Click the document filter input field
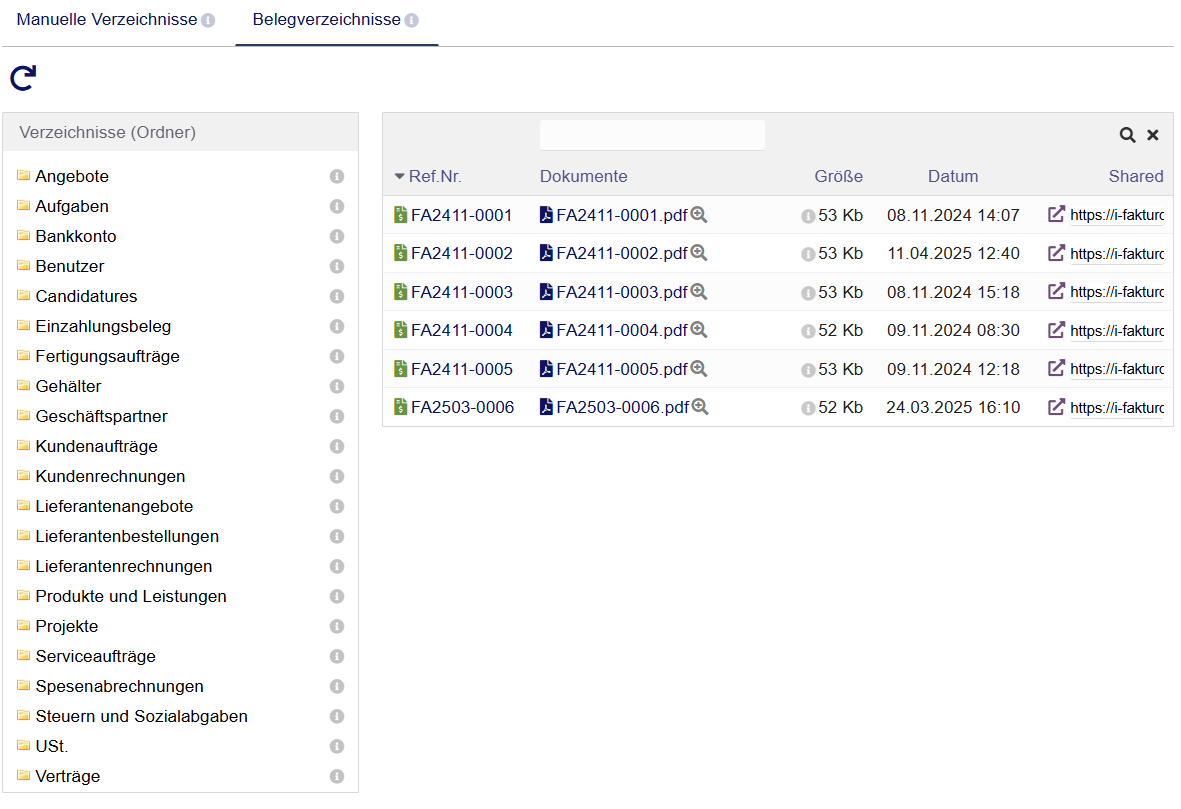Screen dimensions: 1181x809 [652, 135]
